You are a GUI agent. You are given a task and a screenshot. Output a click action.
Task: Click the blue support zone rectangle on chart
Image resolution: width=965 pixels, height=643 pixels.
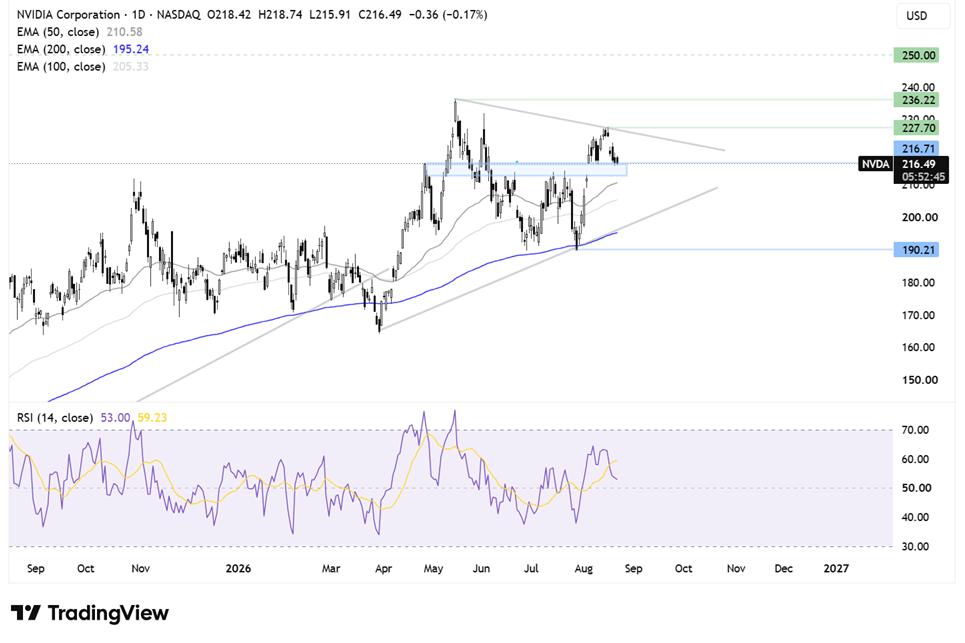[526, 169]
